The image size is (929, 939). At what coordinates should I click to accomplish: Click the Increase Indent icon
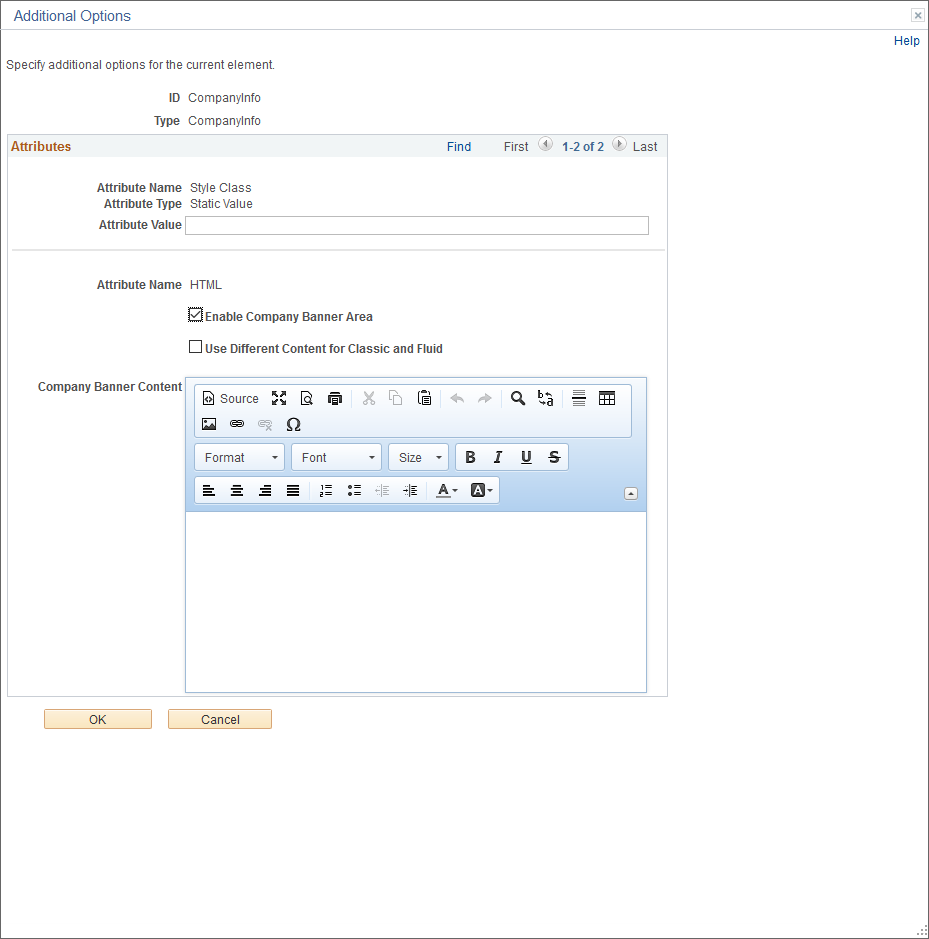pyautogui.click(x=410, y=491)
